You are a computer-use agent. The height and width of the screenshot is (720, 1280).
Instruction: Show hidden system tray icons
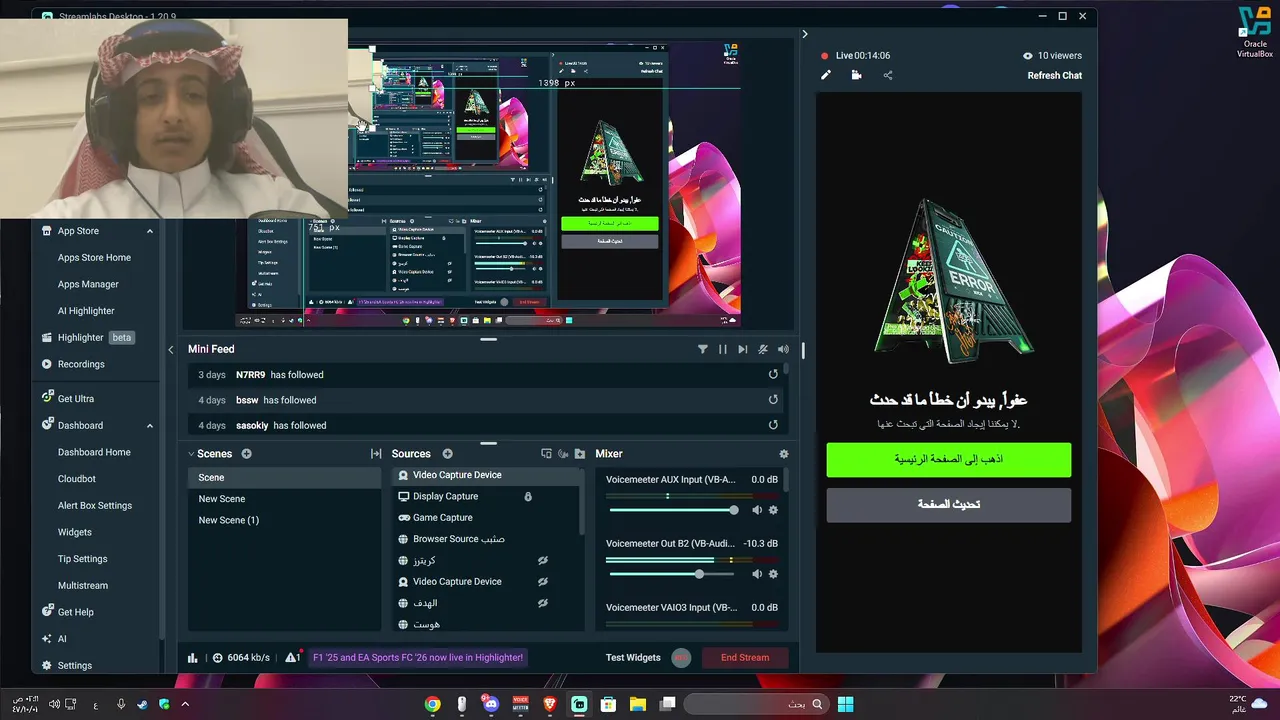[185, 704]
